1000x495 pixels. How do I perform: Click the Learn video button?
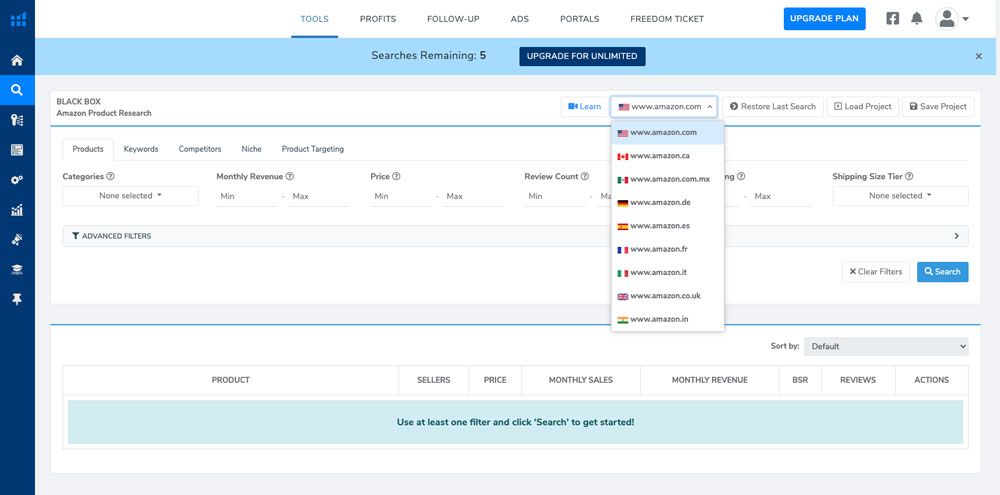tap(584, 107)
